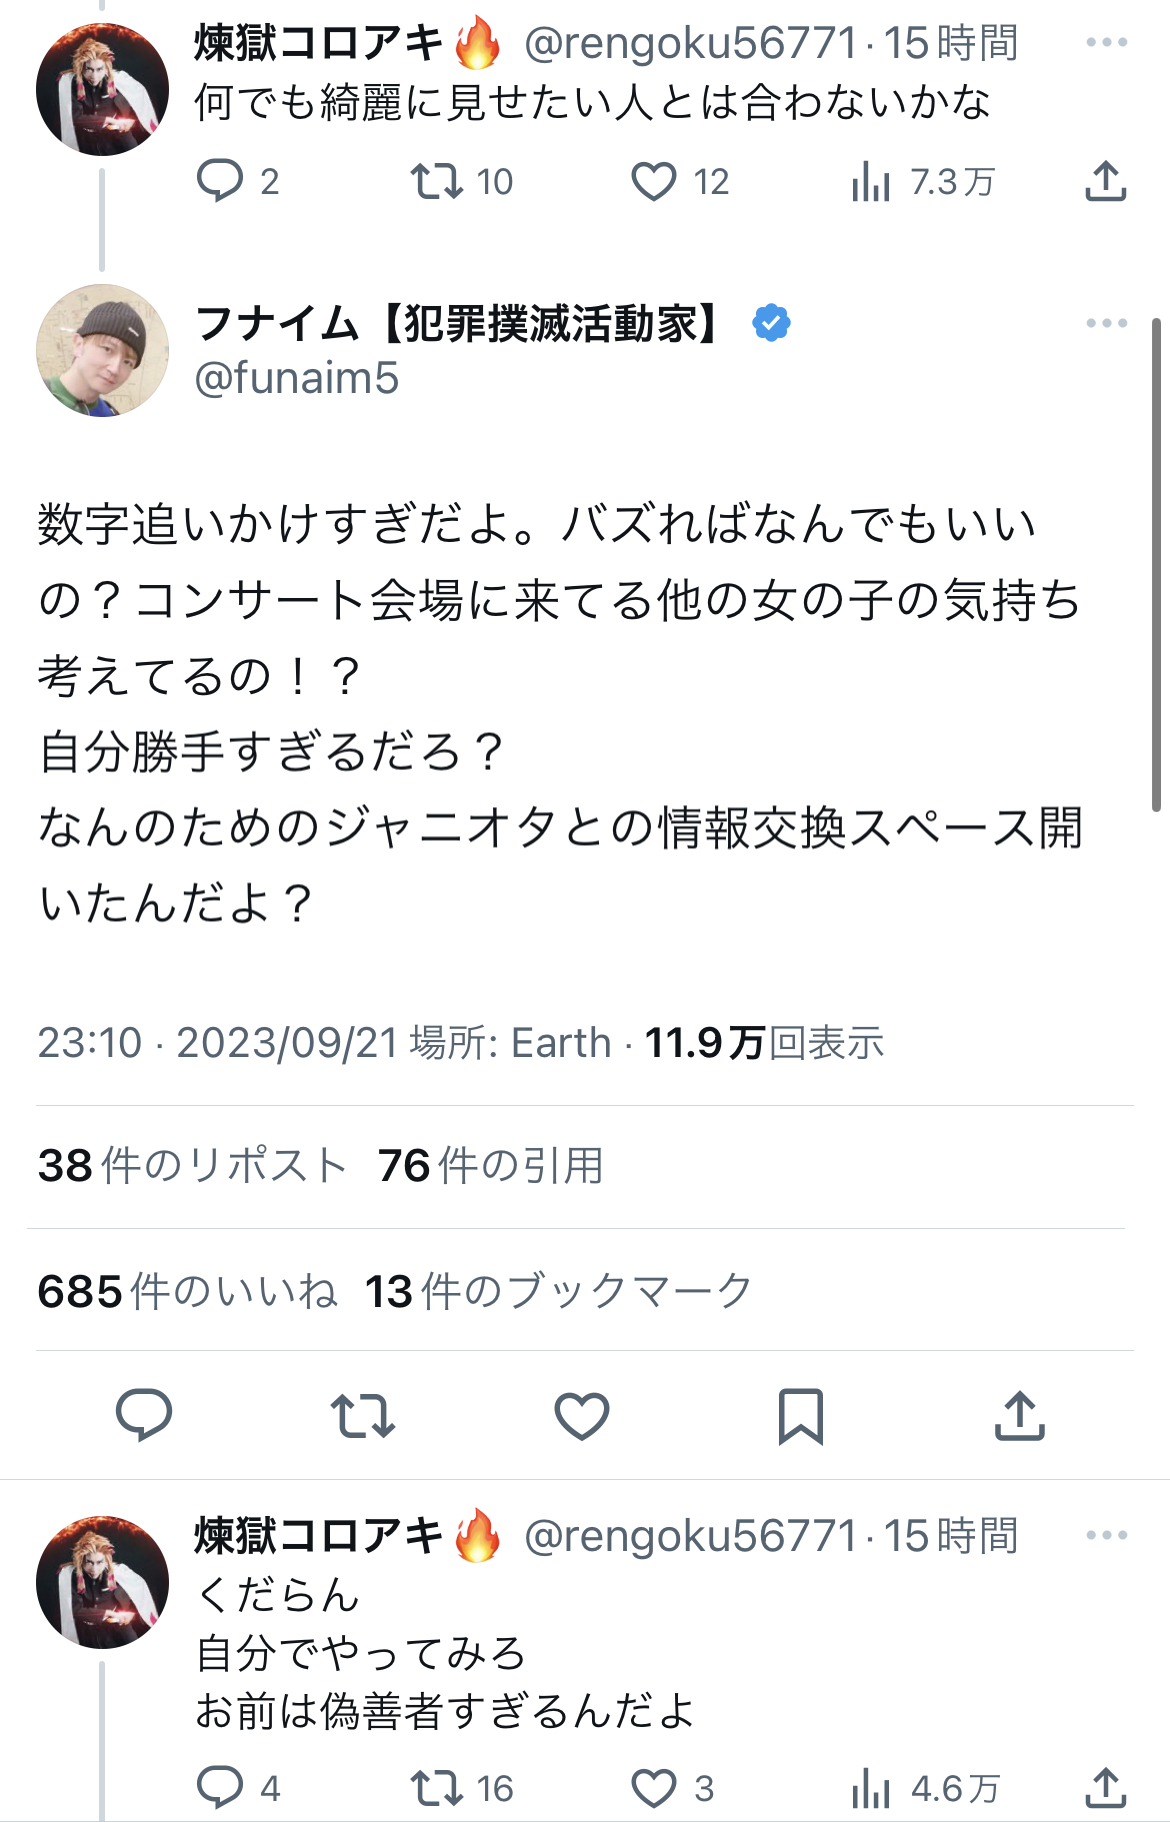Reply to the main funaim5 tweet

click(144, 1415)
